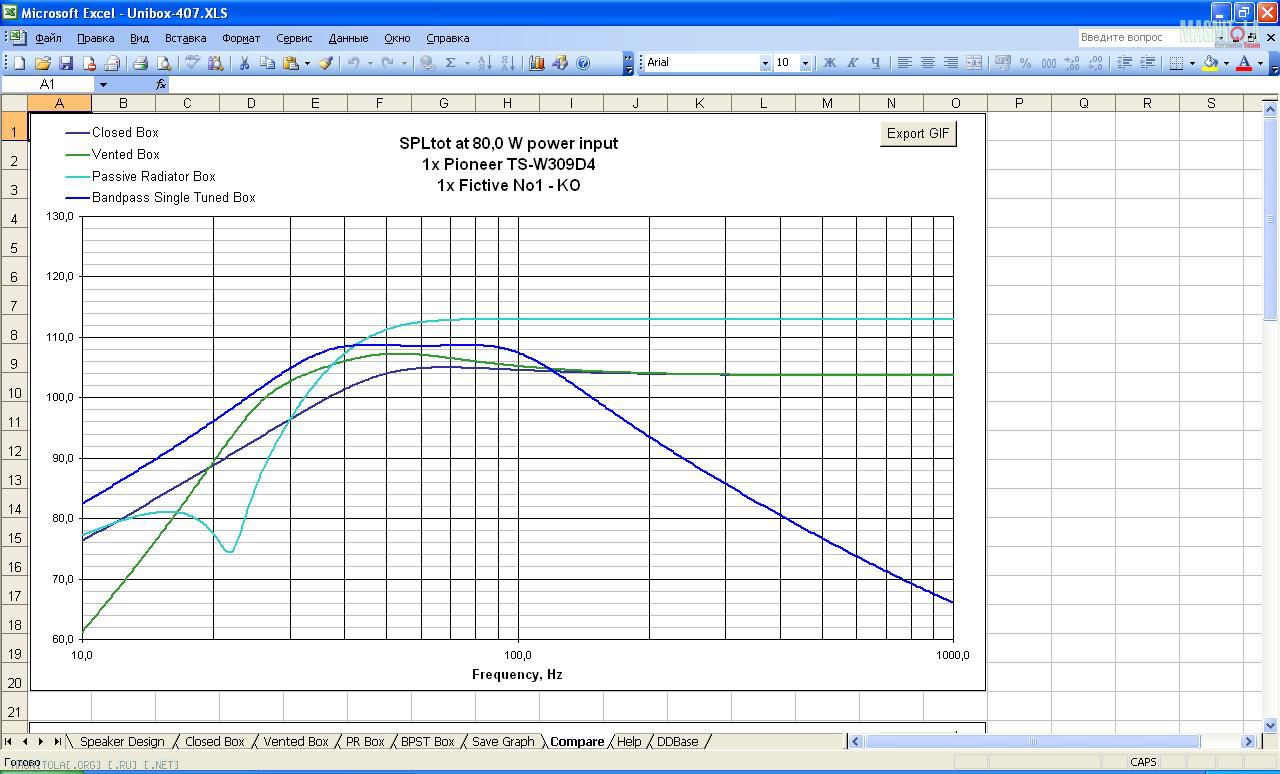
Task: Copy selection with the toolbar copy icon
Action: point(267,63)
